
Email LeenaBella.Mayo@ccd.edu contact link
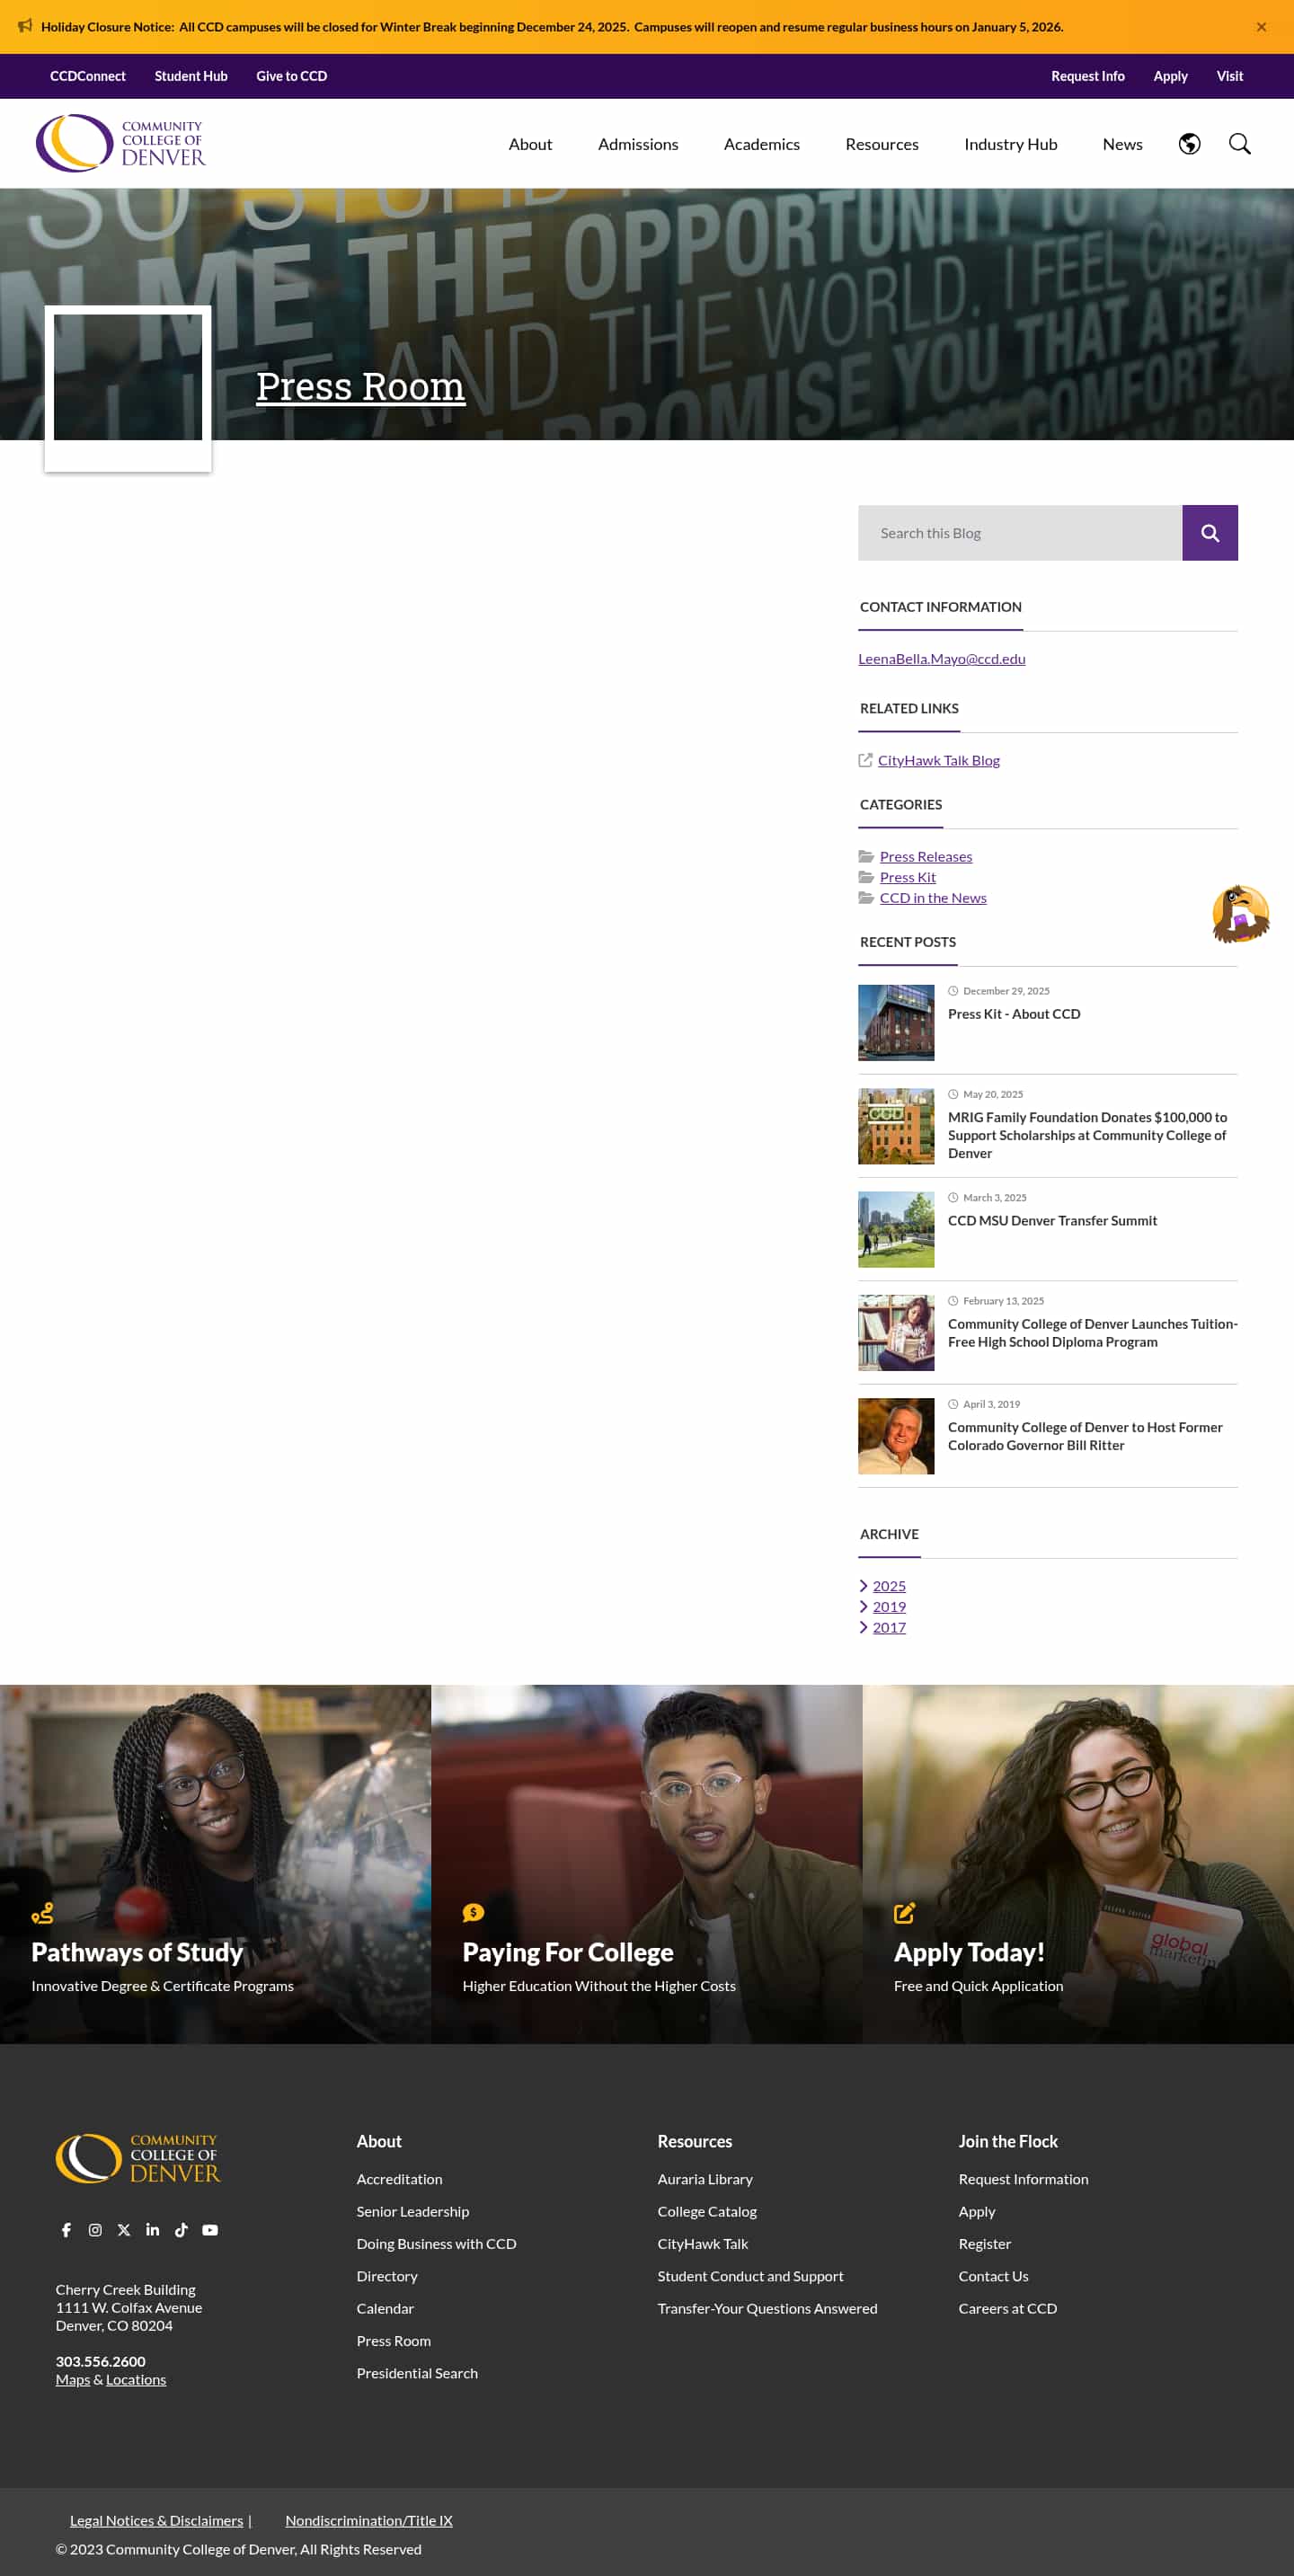tap(941, 659)
